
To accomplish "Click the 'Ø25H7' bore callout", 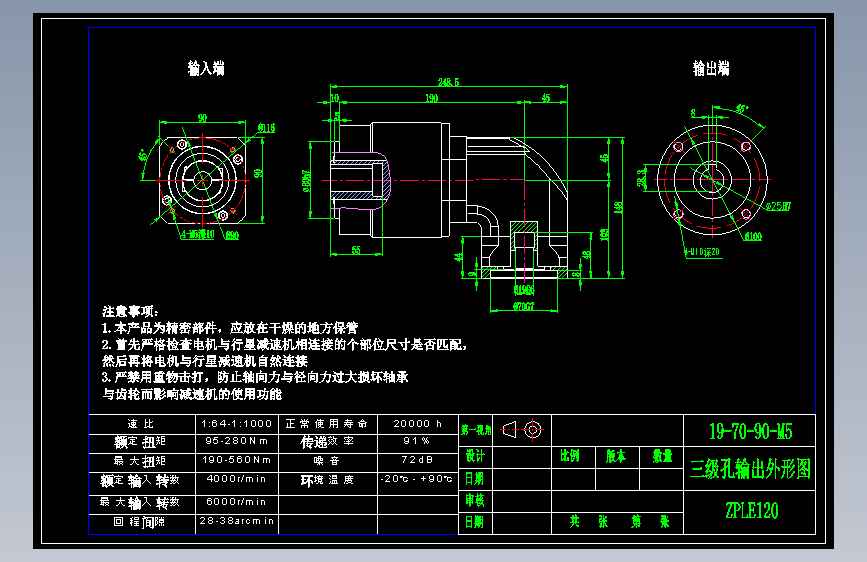I will tap(779, 206).
